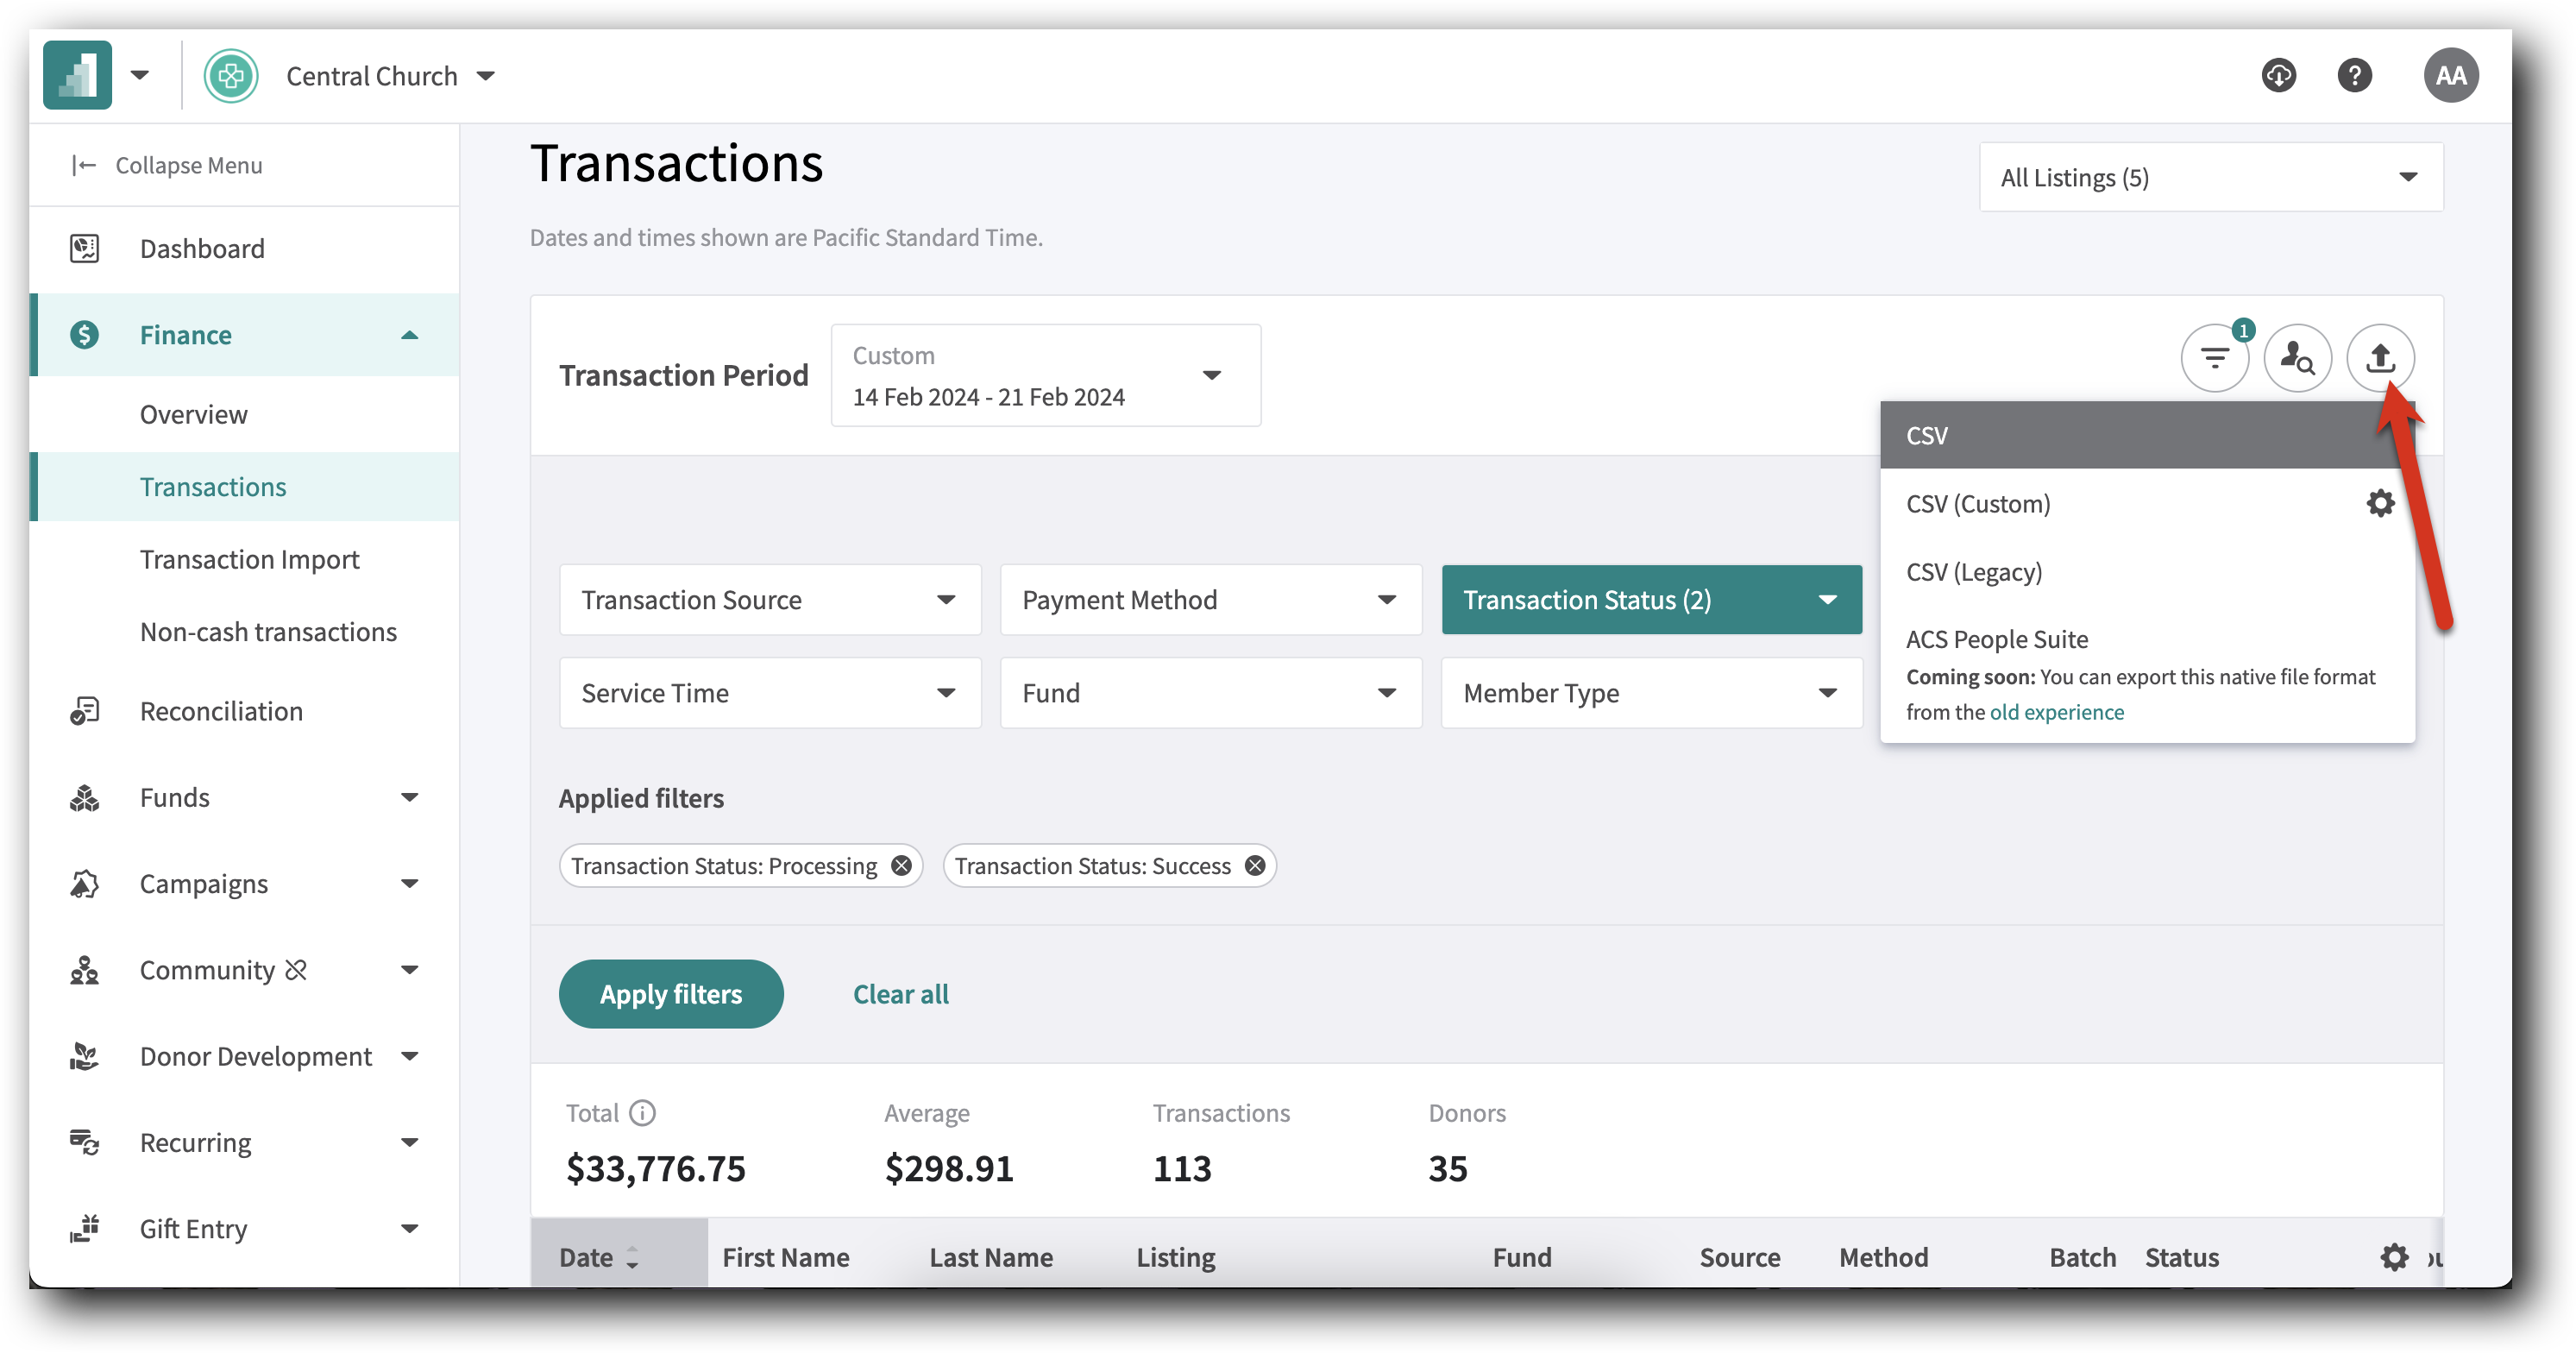This screenshot has width=2576, height=1353.
Task: Click the old experience link
Action: (2056, 712)
